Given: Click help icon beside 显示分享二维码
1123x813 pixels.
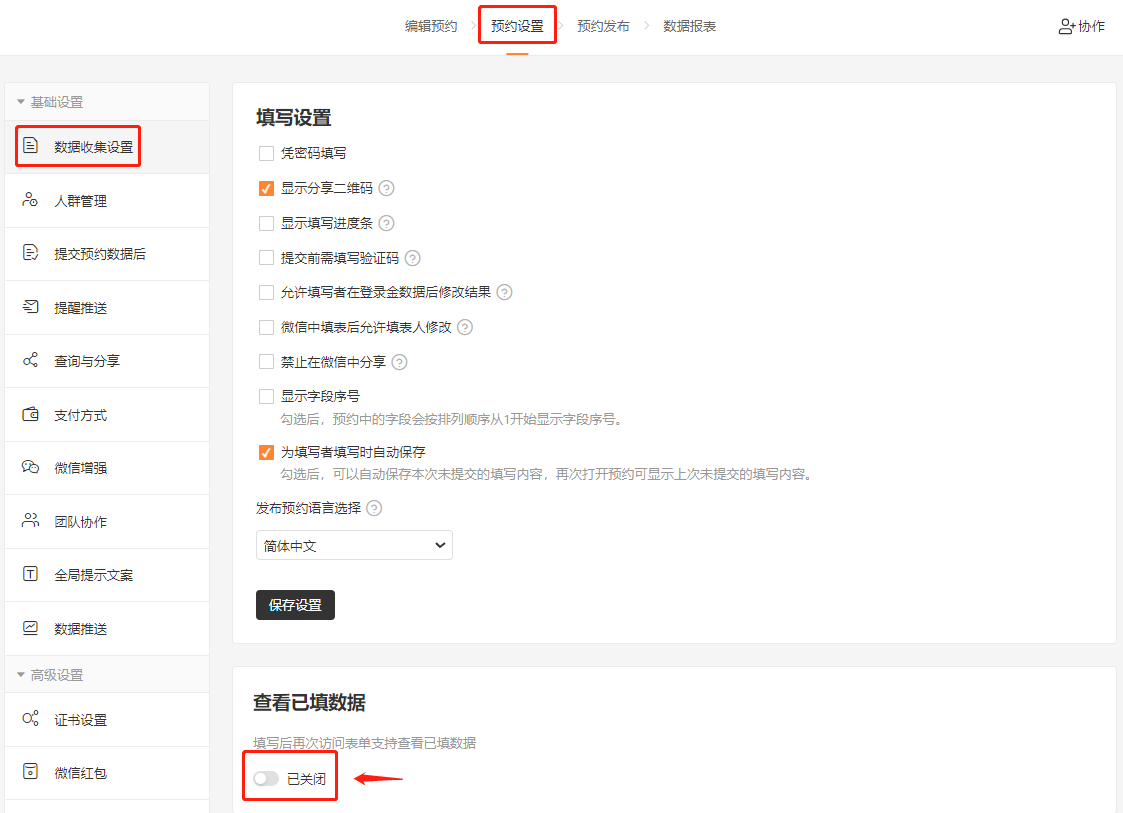Looking at the screenshot, I should [x=386, y=188].
